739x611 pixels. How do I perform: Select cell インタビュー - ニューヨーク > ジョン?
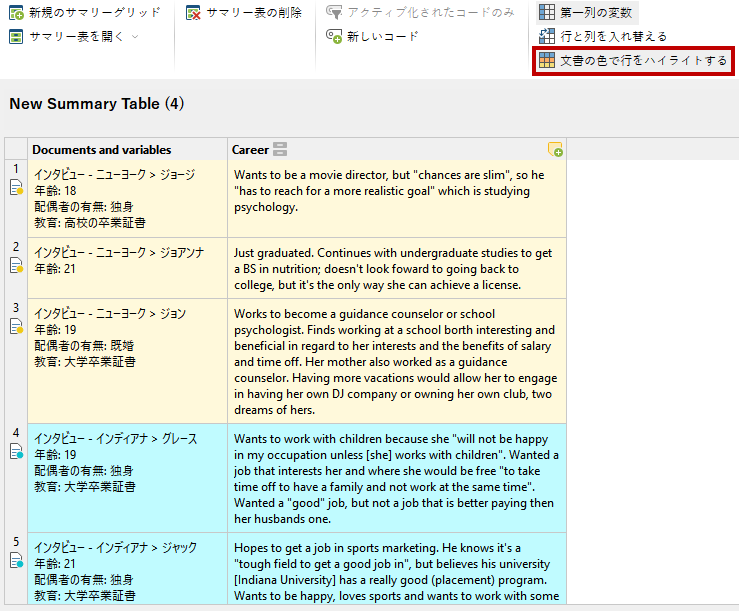click(x=127, y=361)
